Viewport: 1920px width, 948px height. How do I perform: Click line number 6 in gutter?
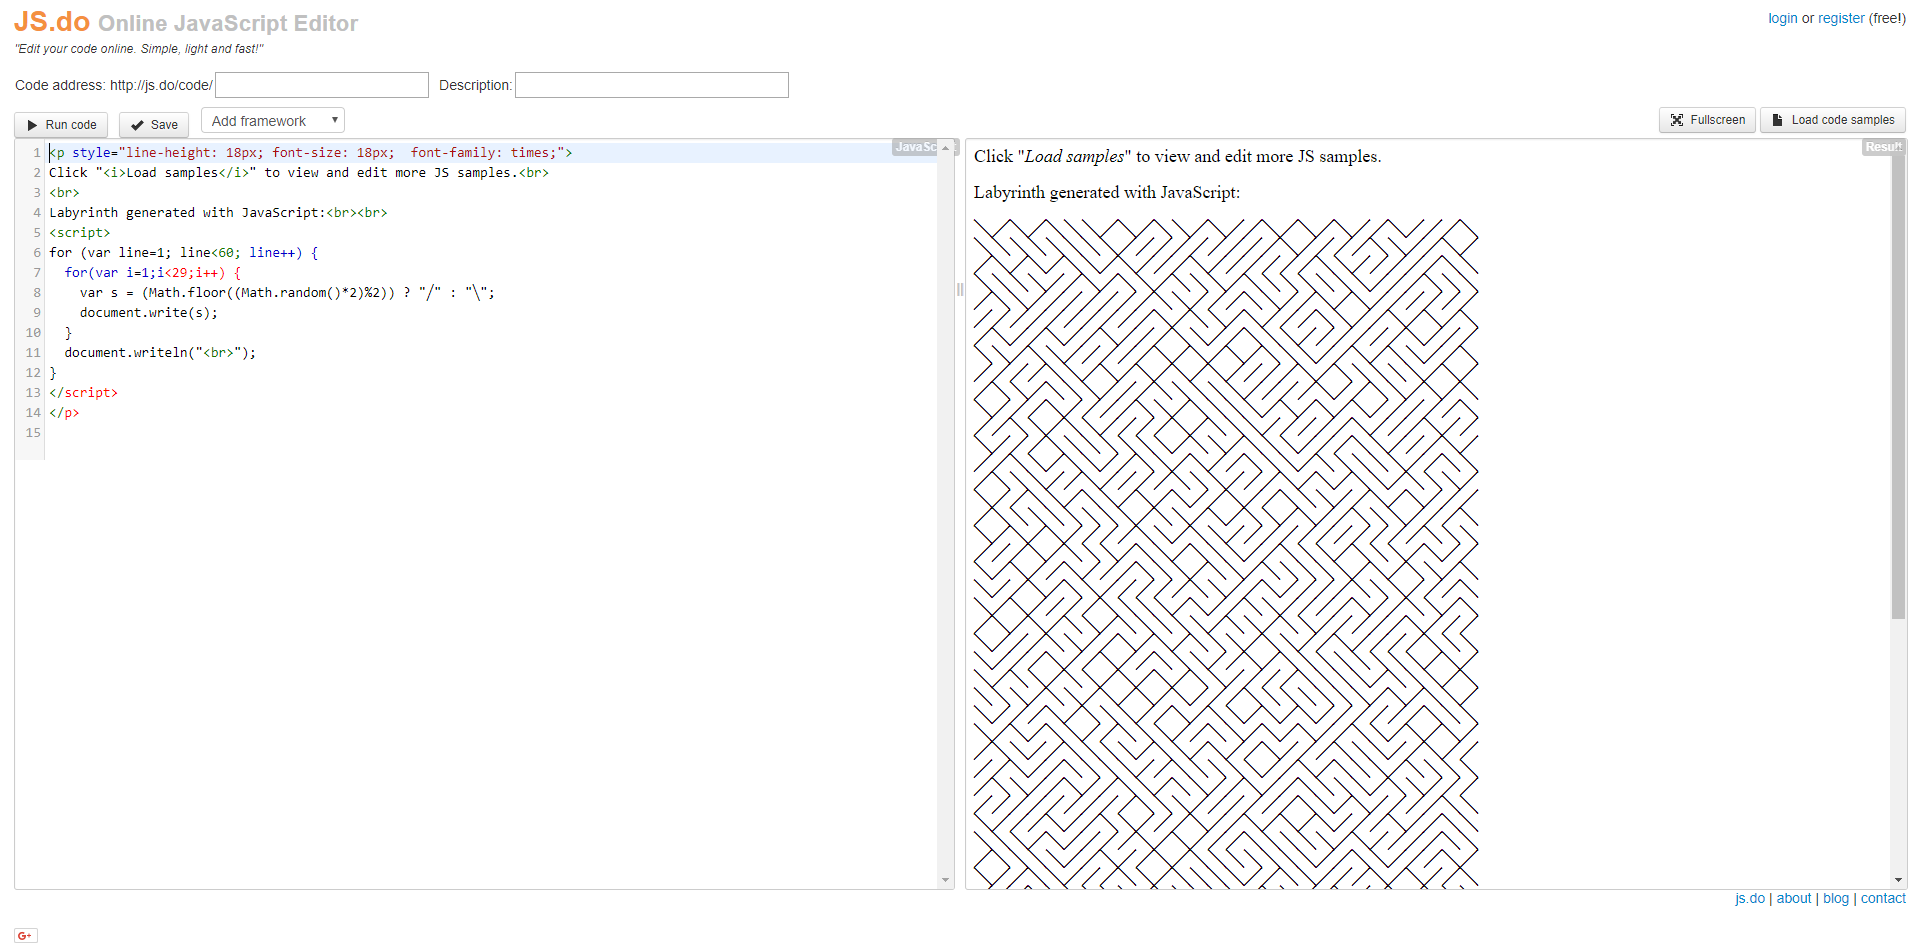point(37,253)
